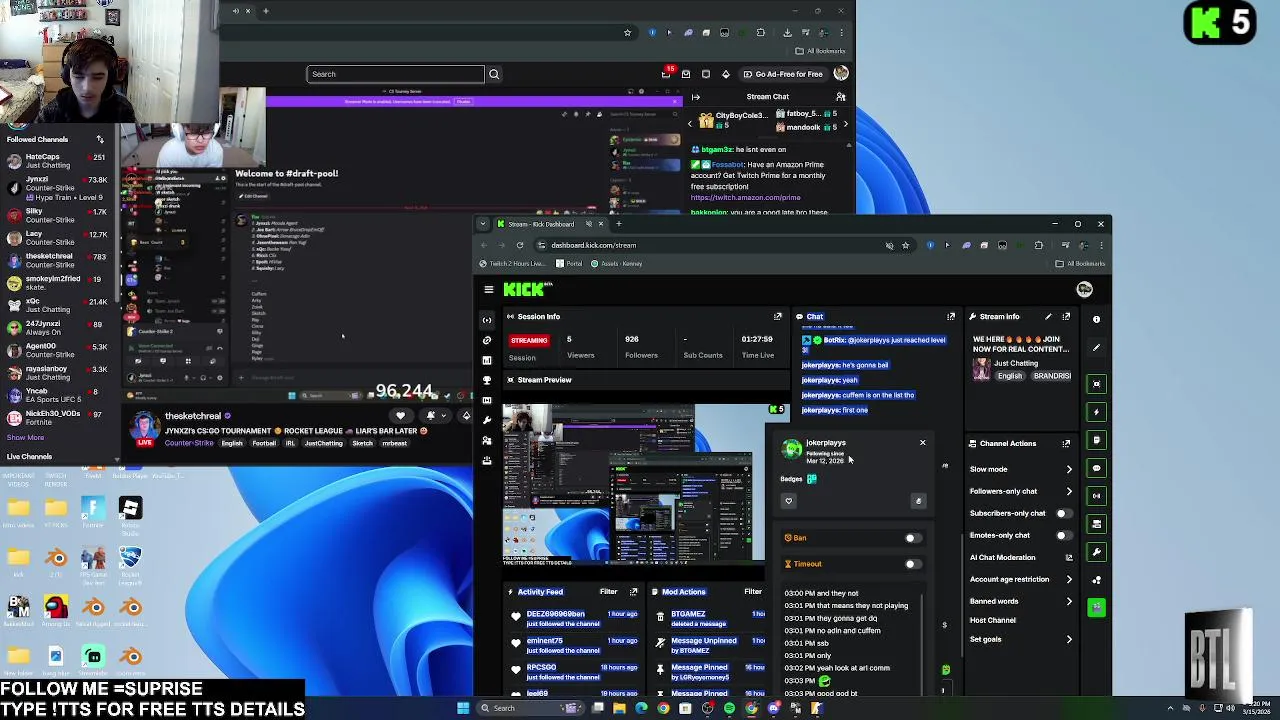Viewport: 1280px width, 720px height.
Task: Pop out the Activity Feed panel
Action: coord(633,591)
